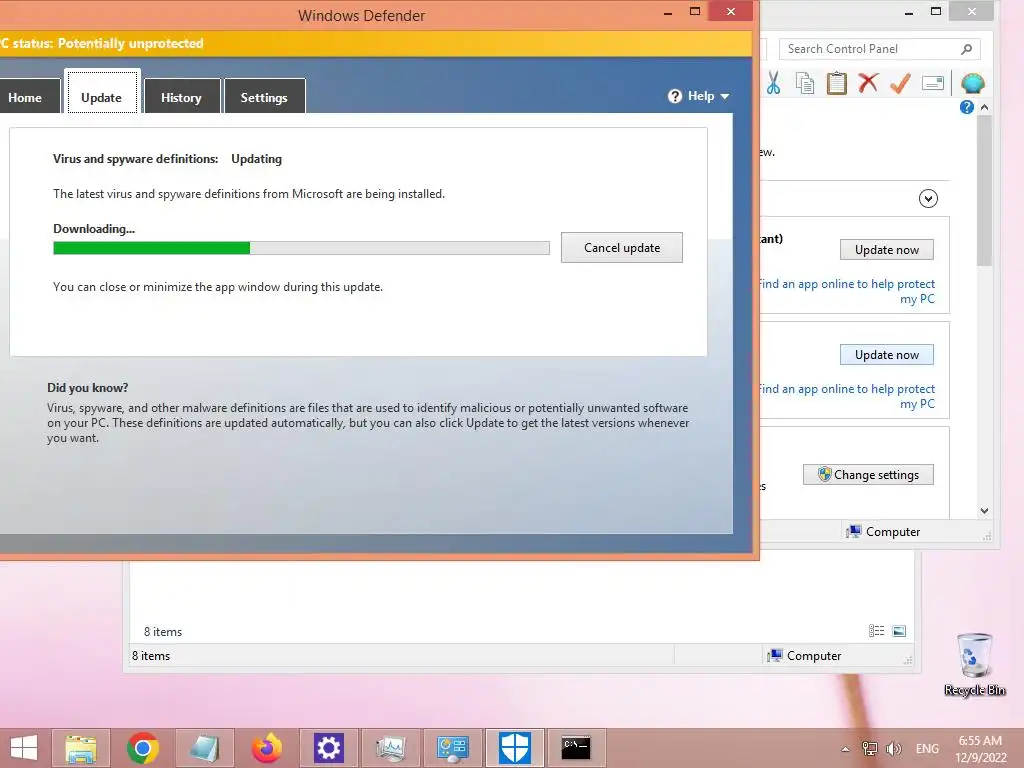Click the network icon in system tray
This screenshot has width=1024, height=768.
point(870,749)
